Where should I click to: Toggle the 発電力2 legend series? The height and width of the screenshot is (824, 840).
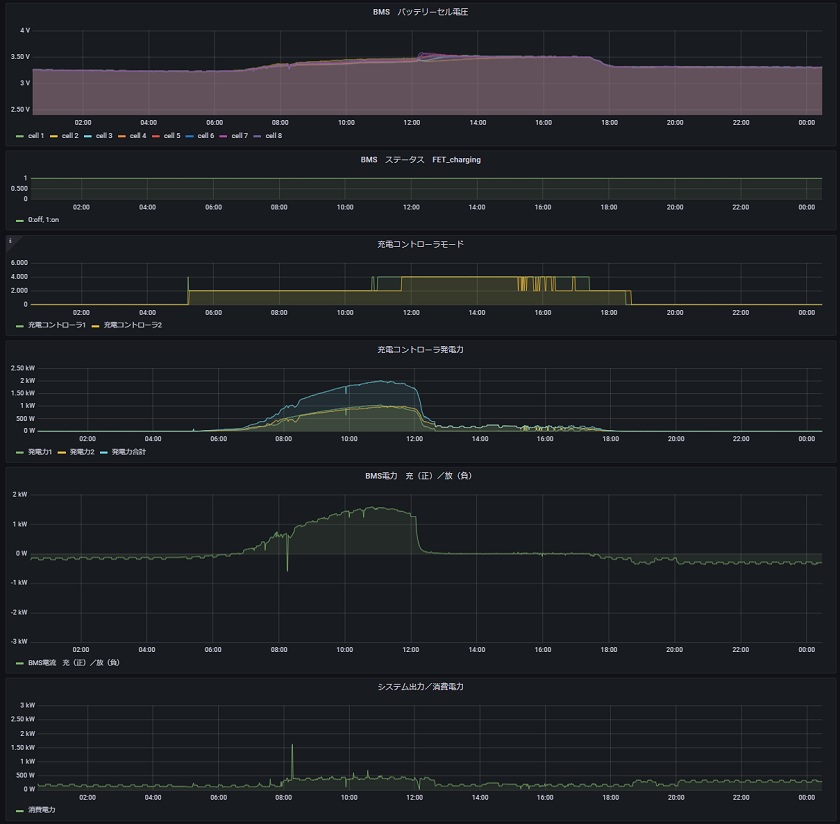click(x=82, y=452)
